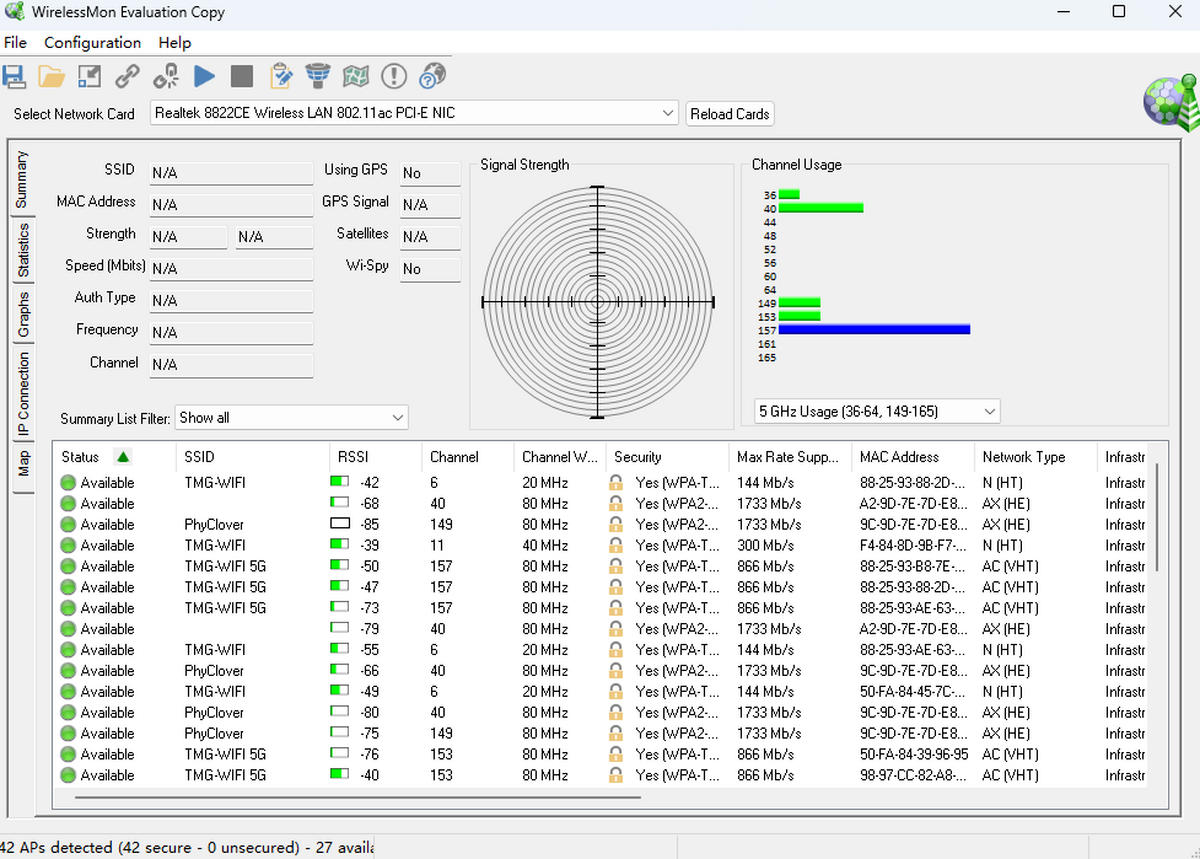
Task: Click green status circle for RSSI -50 row
Action: point(68,566)
